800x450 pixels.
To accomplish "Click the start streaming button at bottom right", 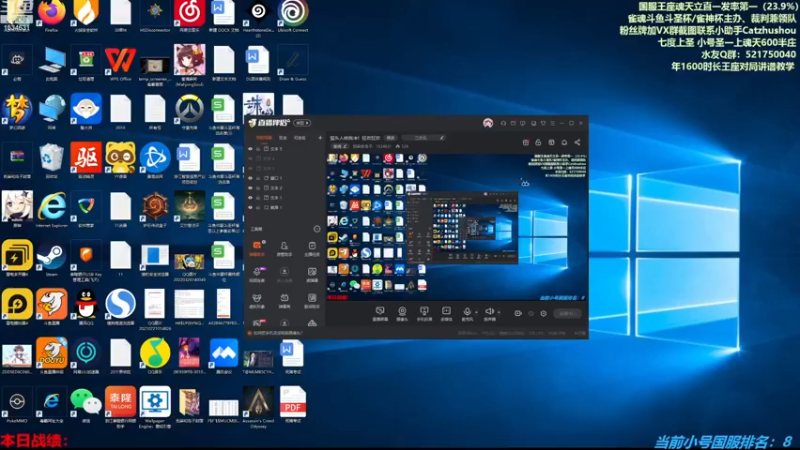I will [567, 313].
